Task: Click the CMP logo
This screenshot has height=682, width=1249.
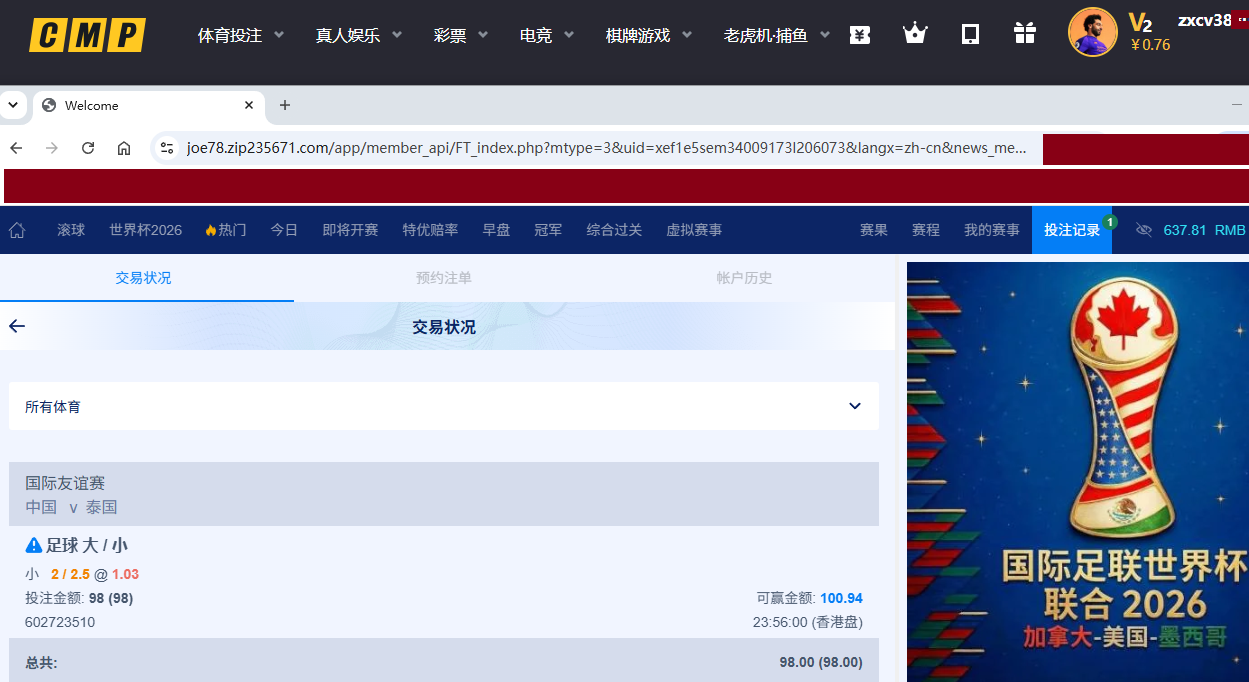Action: point(87,35)
